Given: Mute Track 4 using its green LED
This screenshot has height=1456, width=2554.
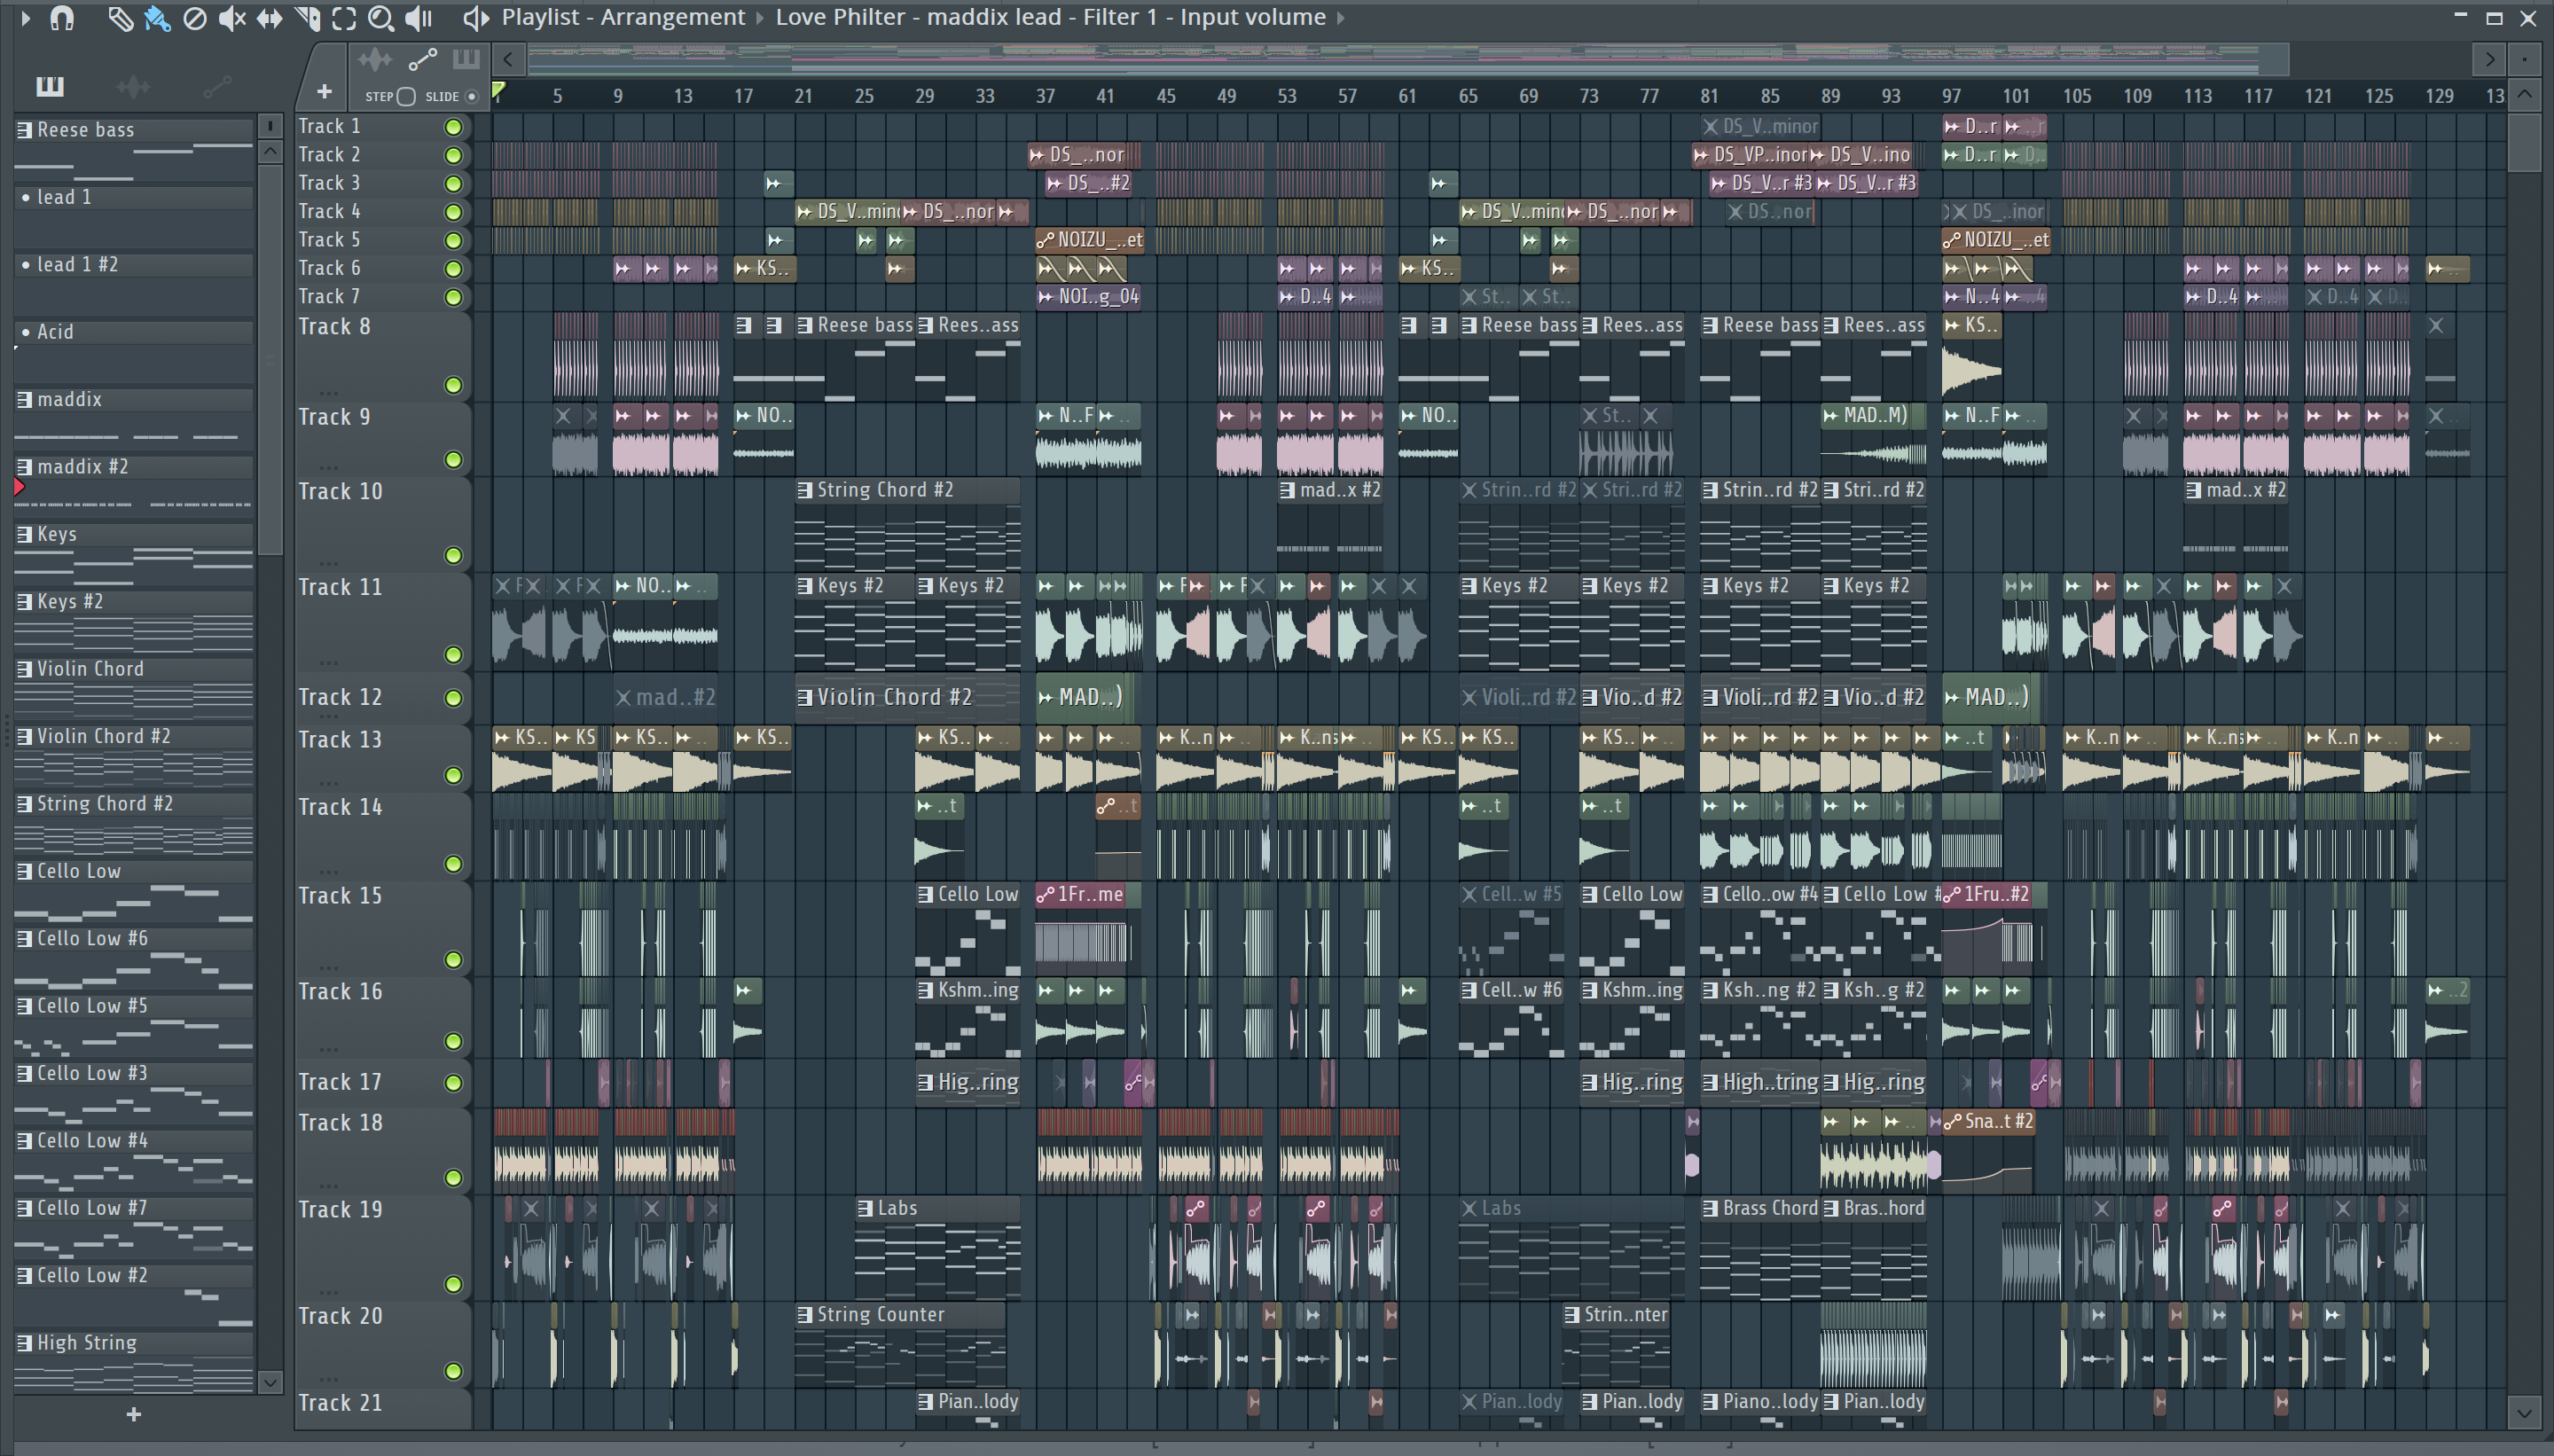Looking at the screenshot, I should pos(453,212).
